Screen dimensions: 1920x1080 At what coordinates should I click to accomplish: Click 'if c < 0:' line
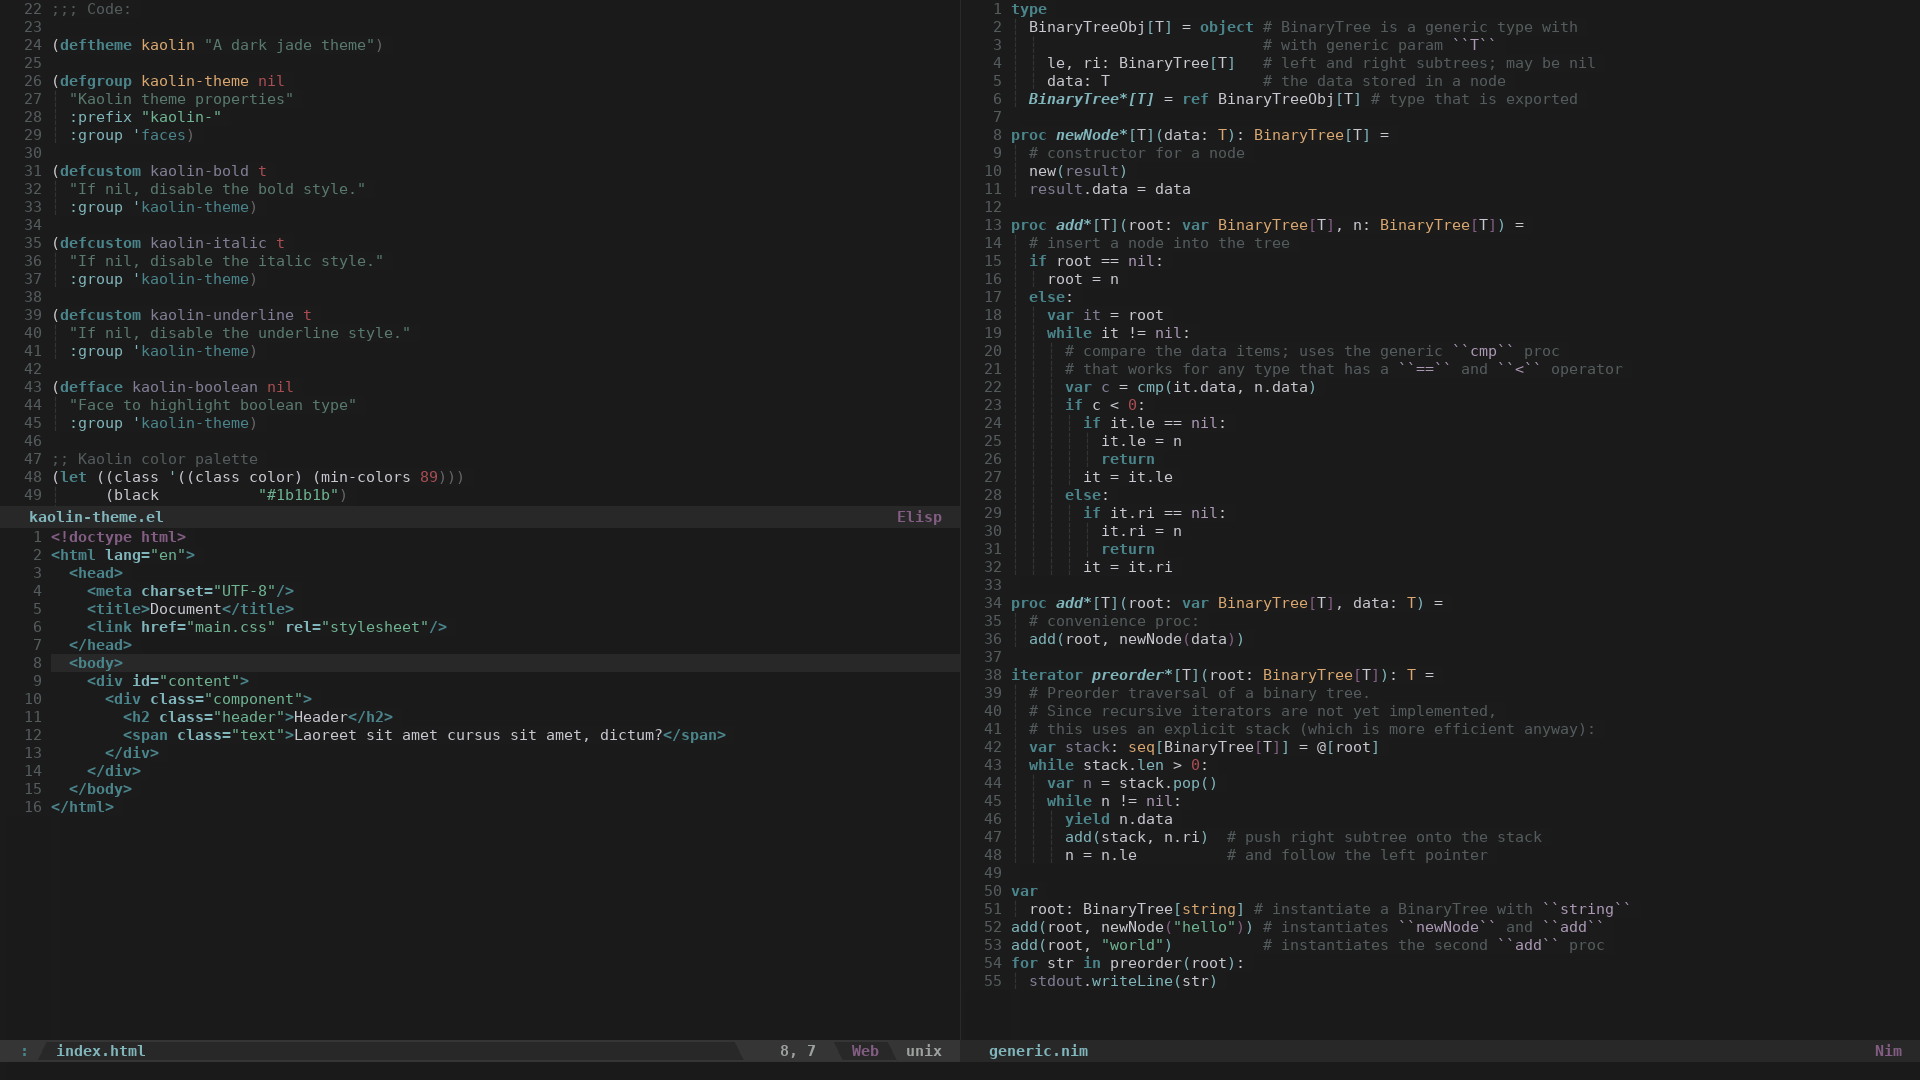pyautogui.click(x=1105, y=405)
